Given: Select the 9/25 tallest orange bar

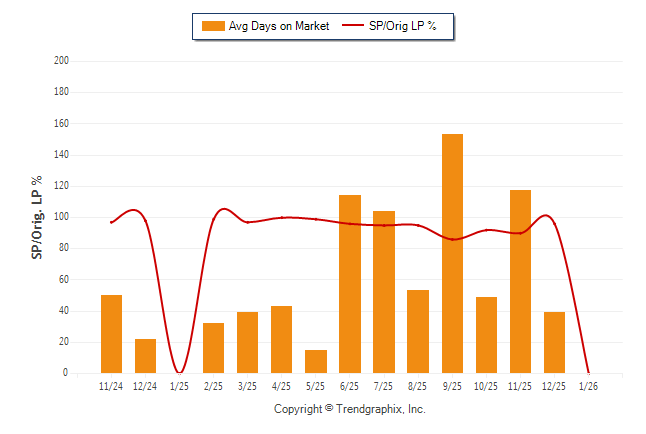Looking at the screenshot, I should pyautogui.click(x=452, y=253).
